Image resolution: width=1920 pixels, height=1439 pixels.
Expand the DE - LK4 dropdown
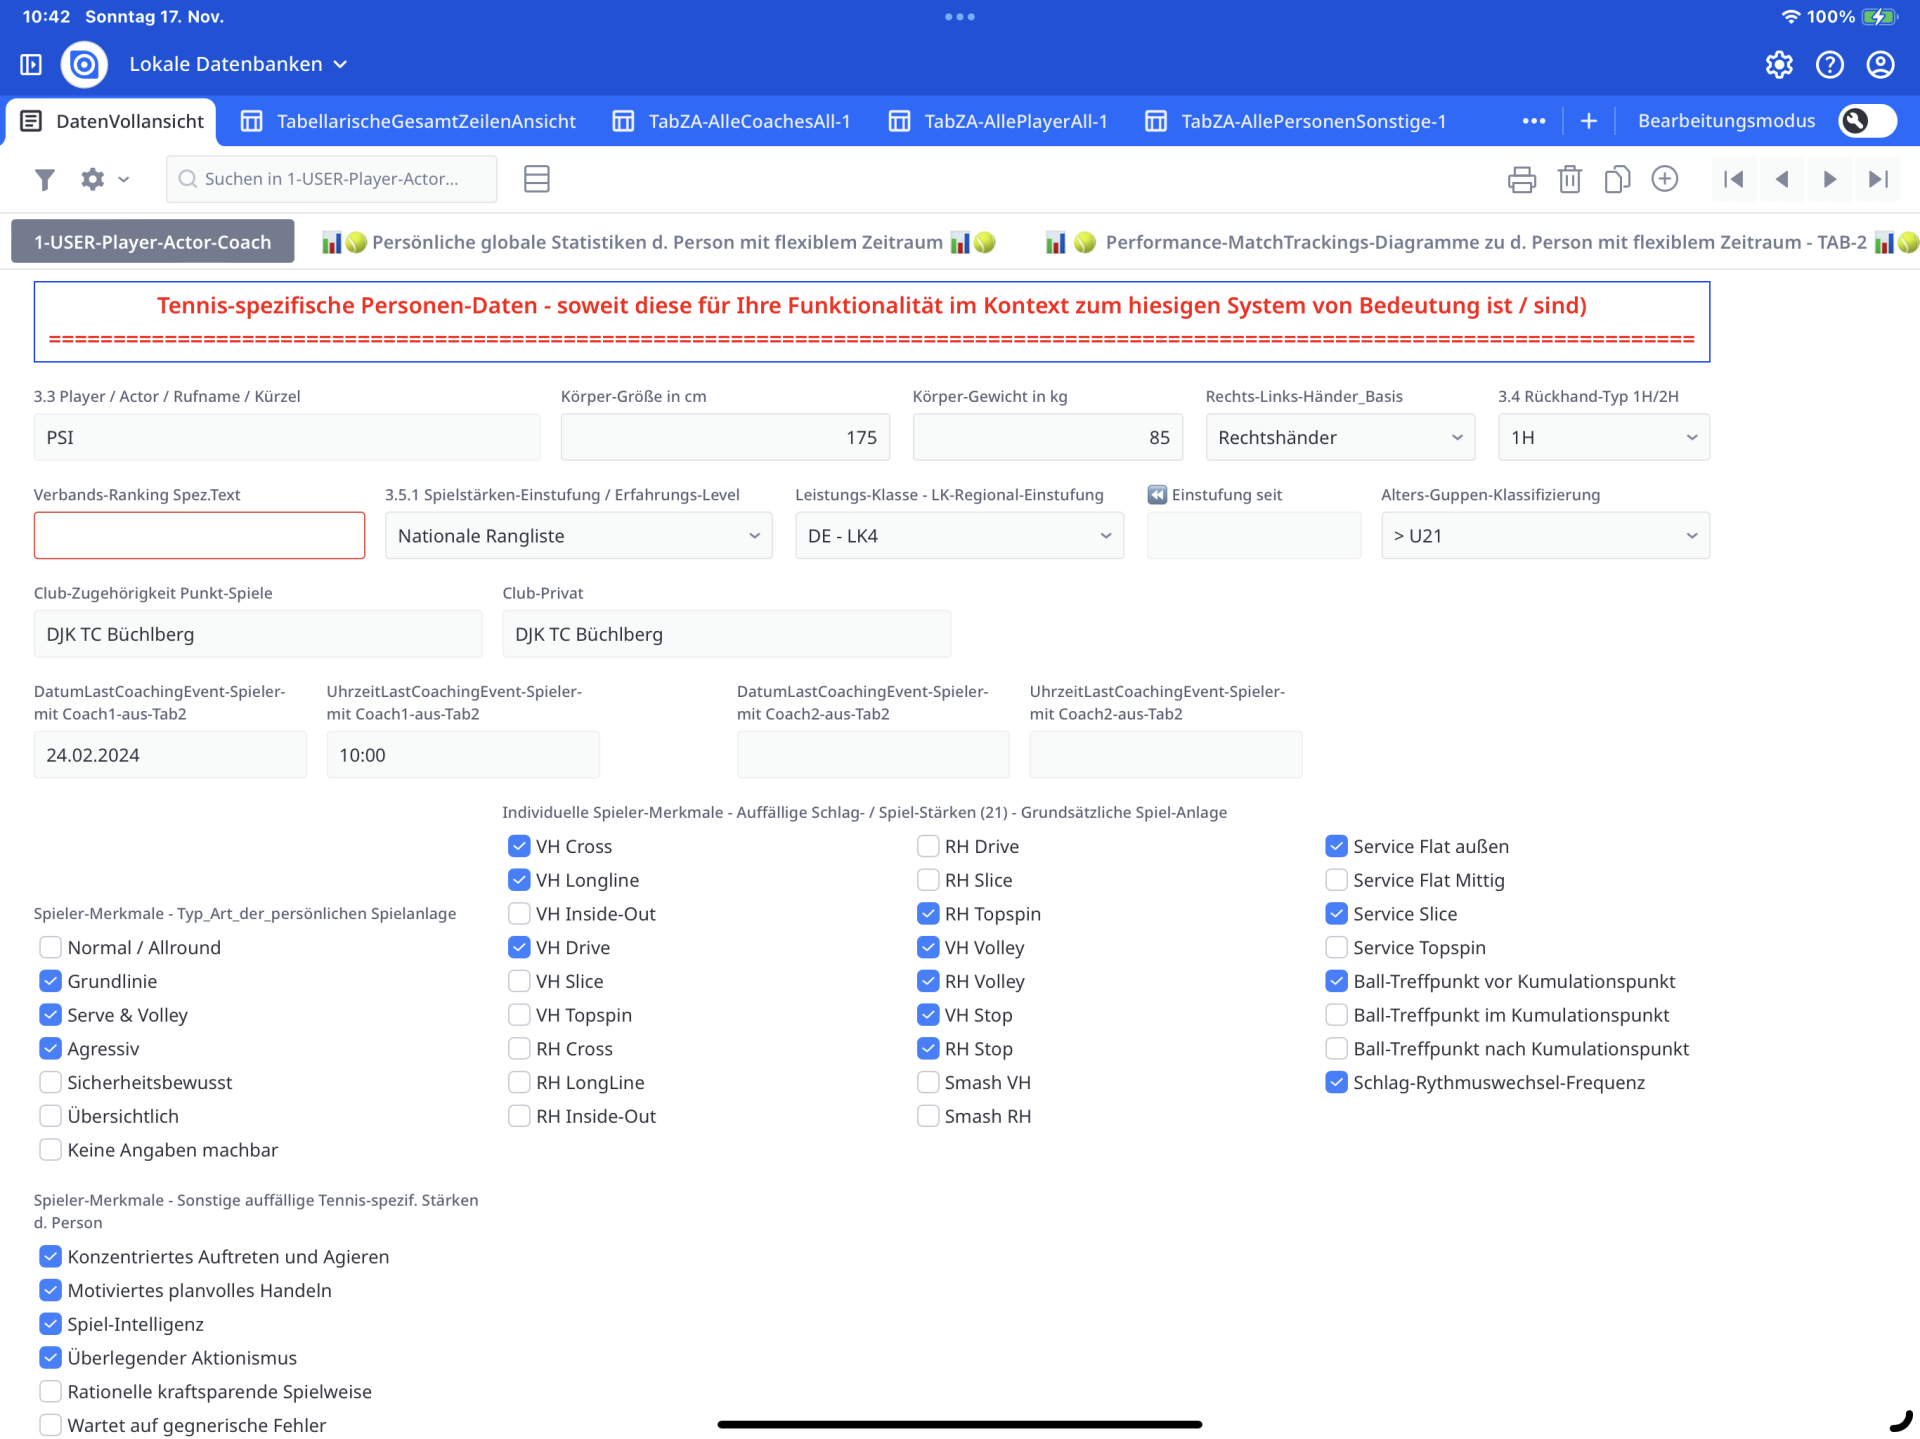pyautogui.click(x=958, y=536)
